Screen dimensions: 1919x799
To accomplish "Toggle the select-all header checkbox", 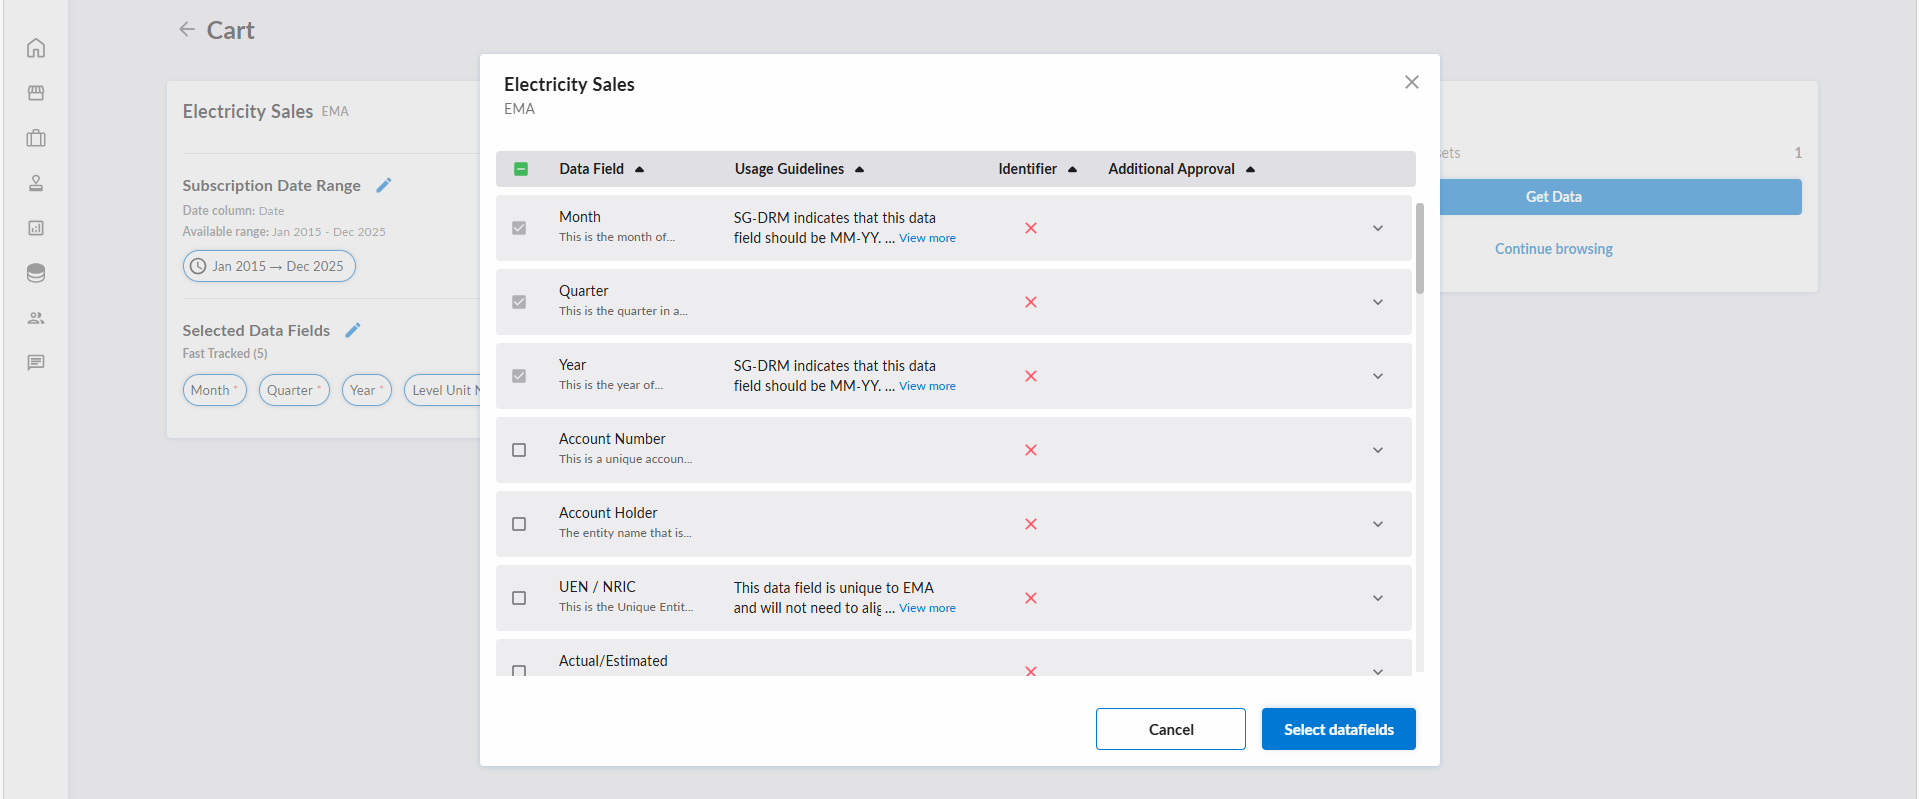I will tap(521, 169).
